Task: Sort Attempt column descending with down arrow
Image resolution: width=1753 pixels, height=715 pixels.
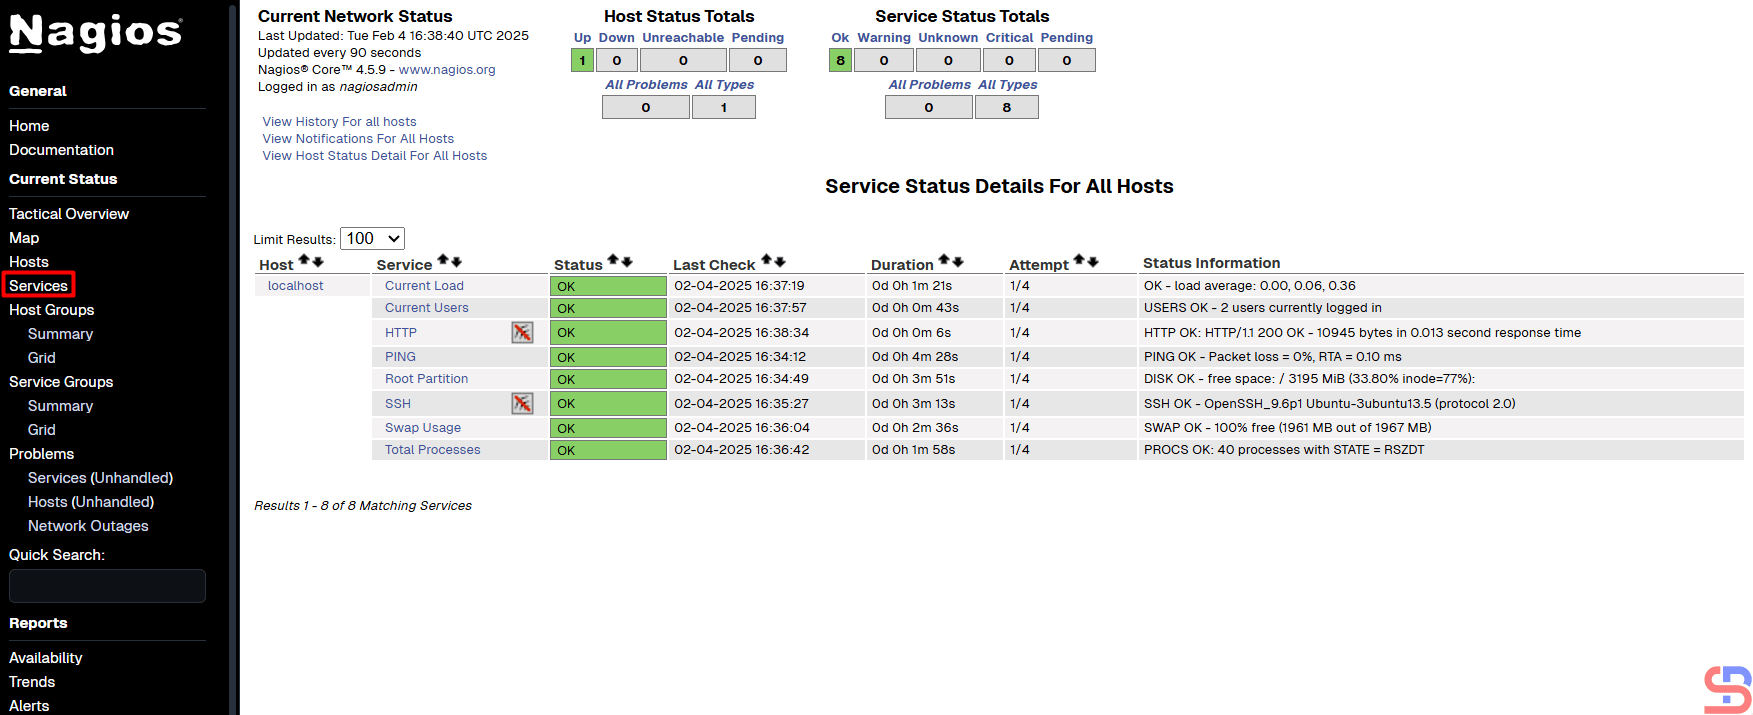Action: tap(1093, 261)
